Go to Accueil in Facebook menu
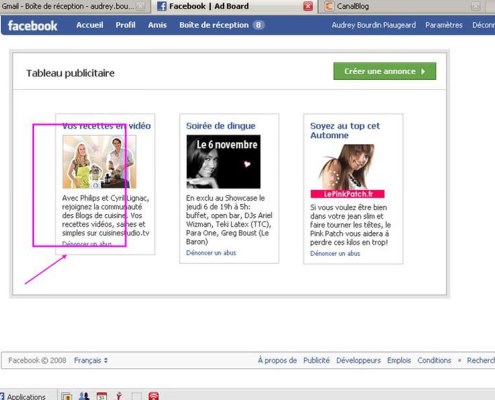Image resolution: width=495 pixels, height=400 pixels. coord(90,25)
